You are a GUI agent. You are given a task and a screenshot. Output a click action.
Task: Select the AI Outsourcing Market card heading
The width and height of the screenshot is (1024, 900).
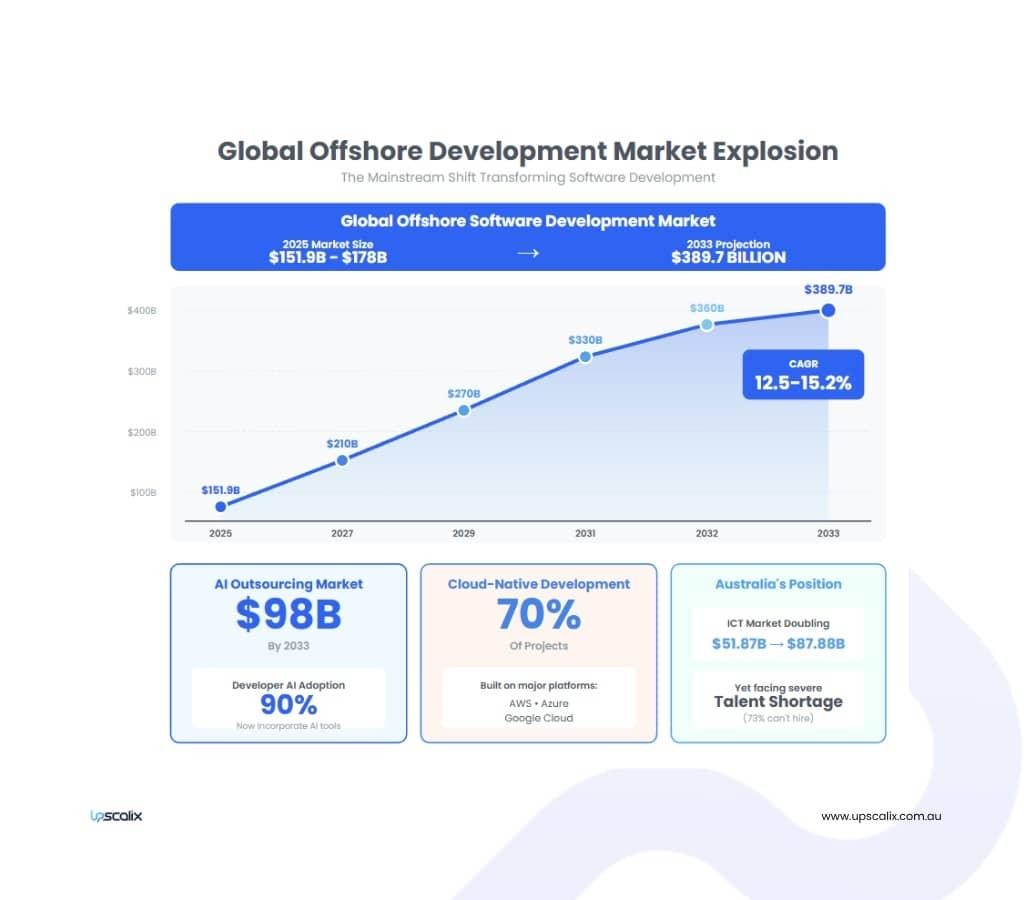[289, 584]
